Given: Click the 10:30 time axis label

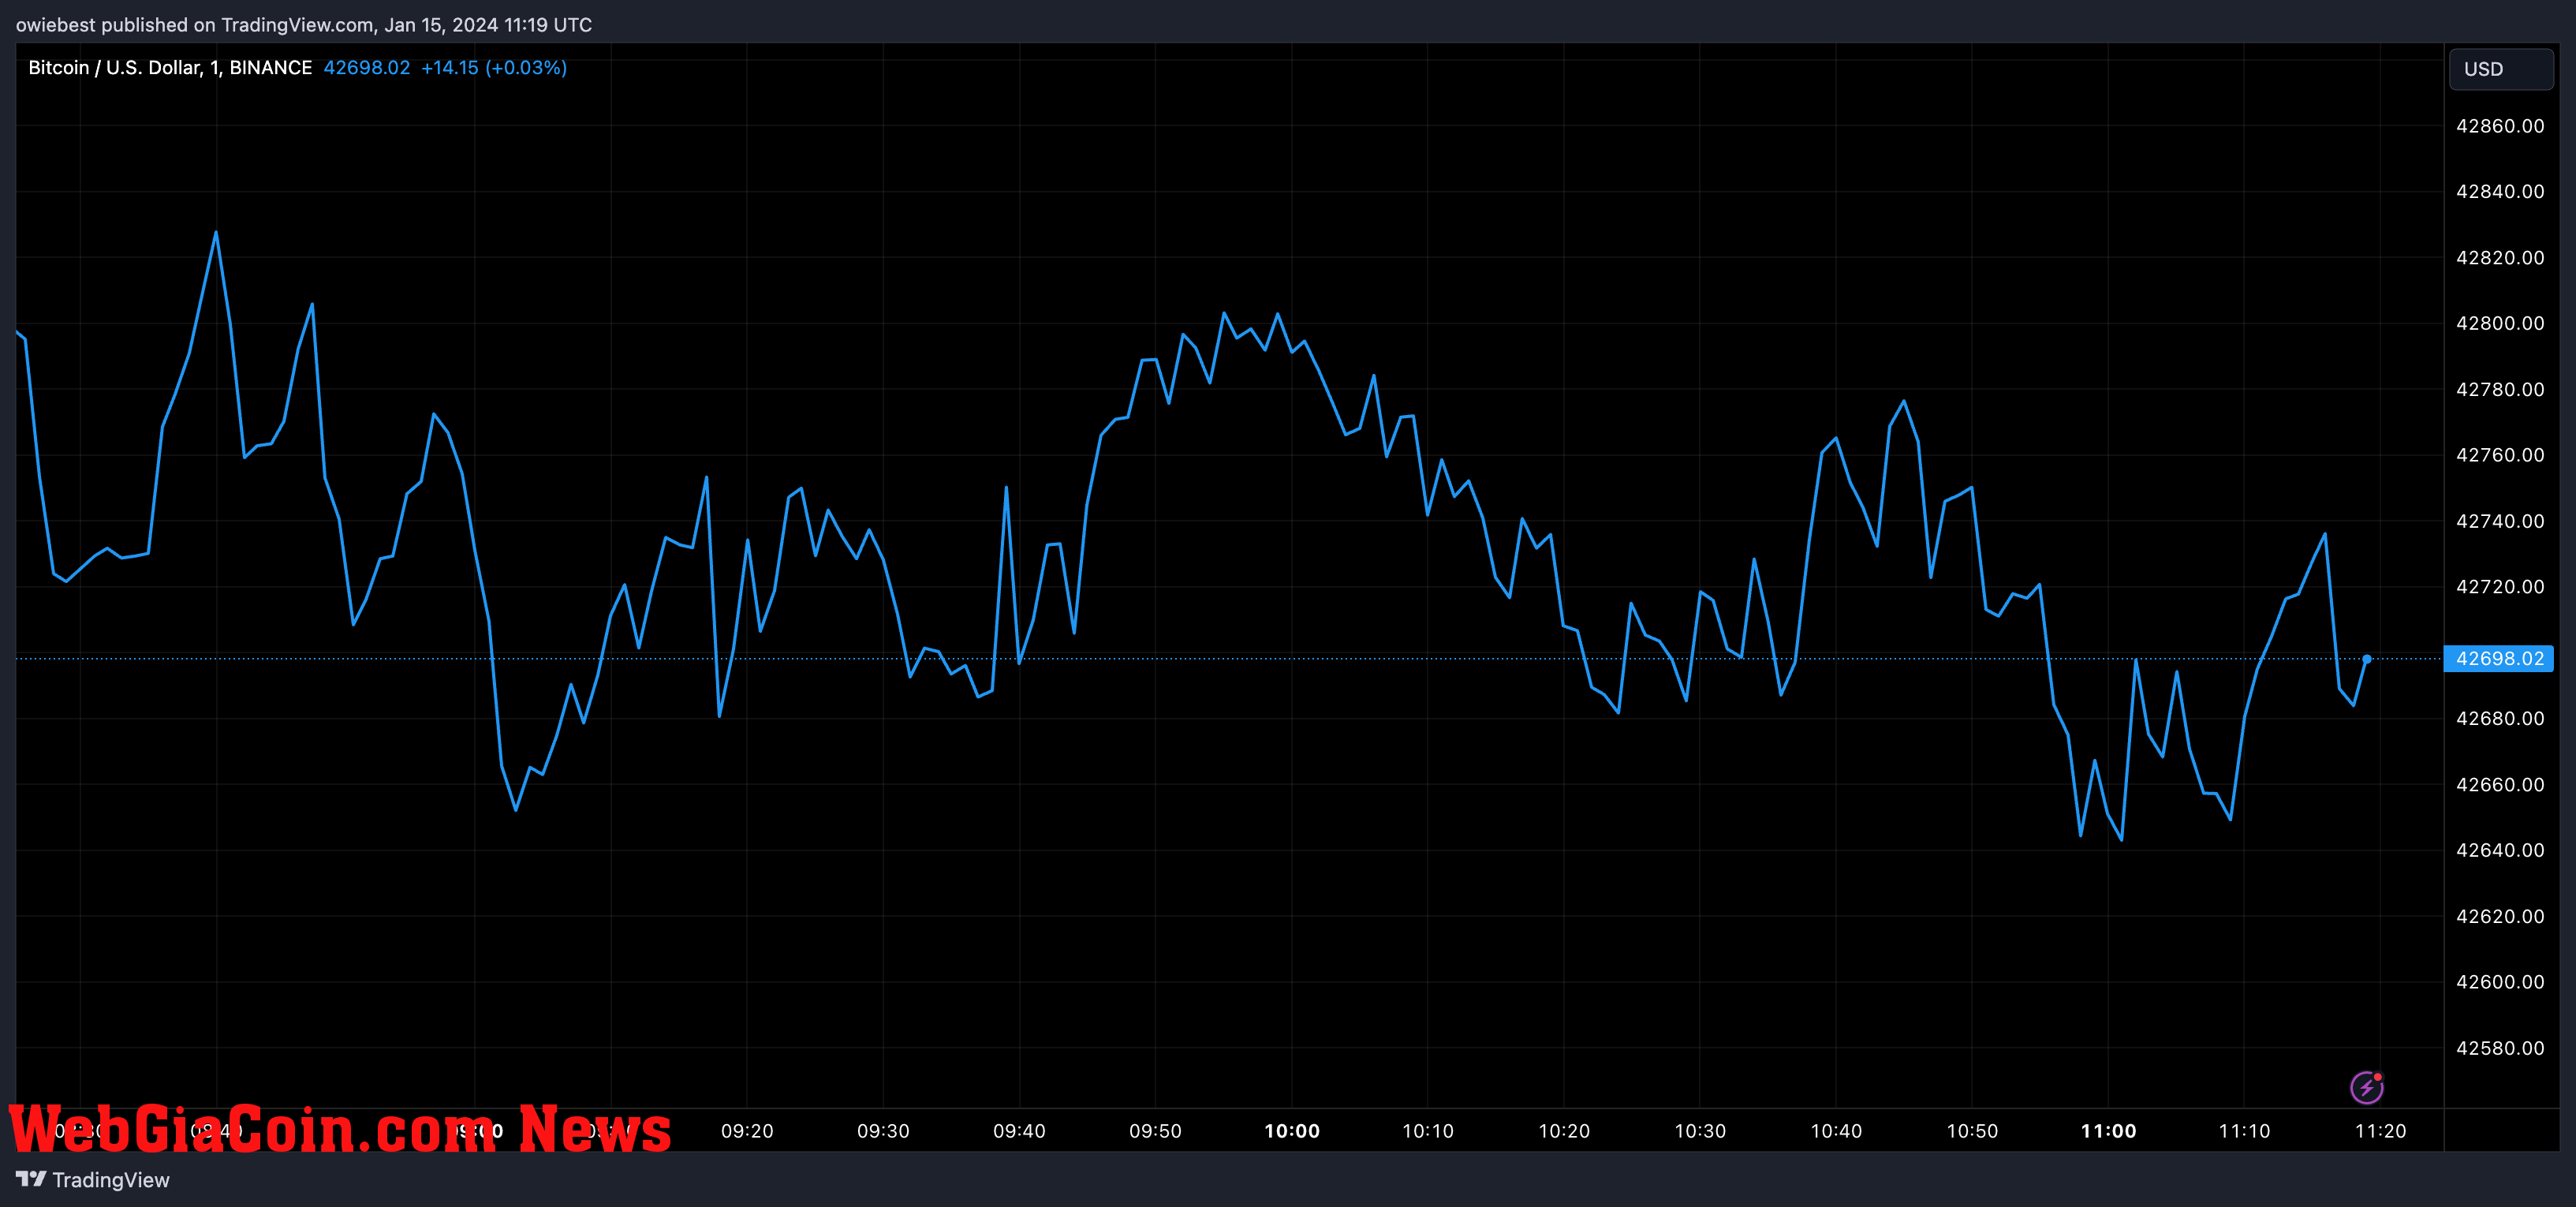Looking at the screenshot, I should coord(1700,1131).
